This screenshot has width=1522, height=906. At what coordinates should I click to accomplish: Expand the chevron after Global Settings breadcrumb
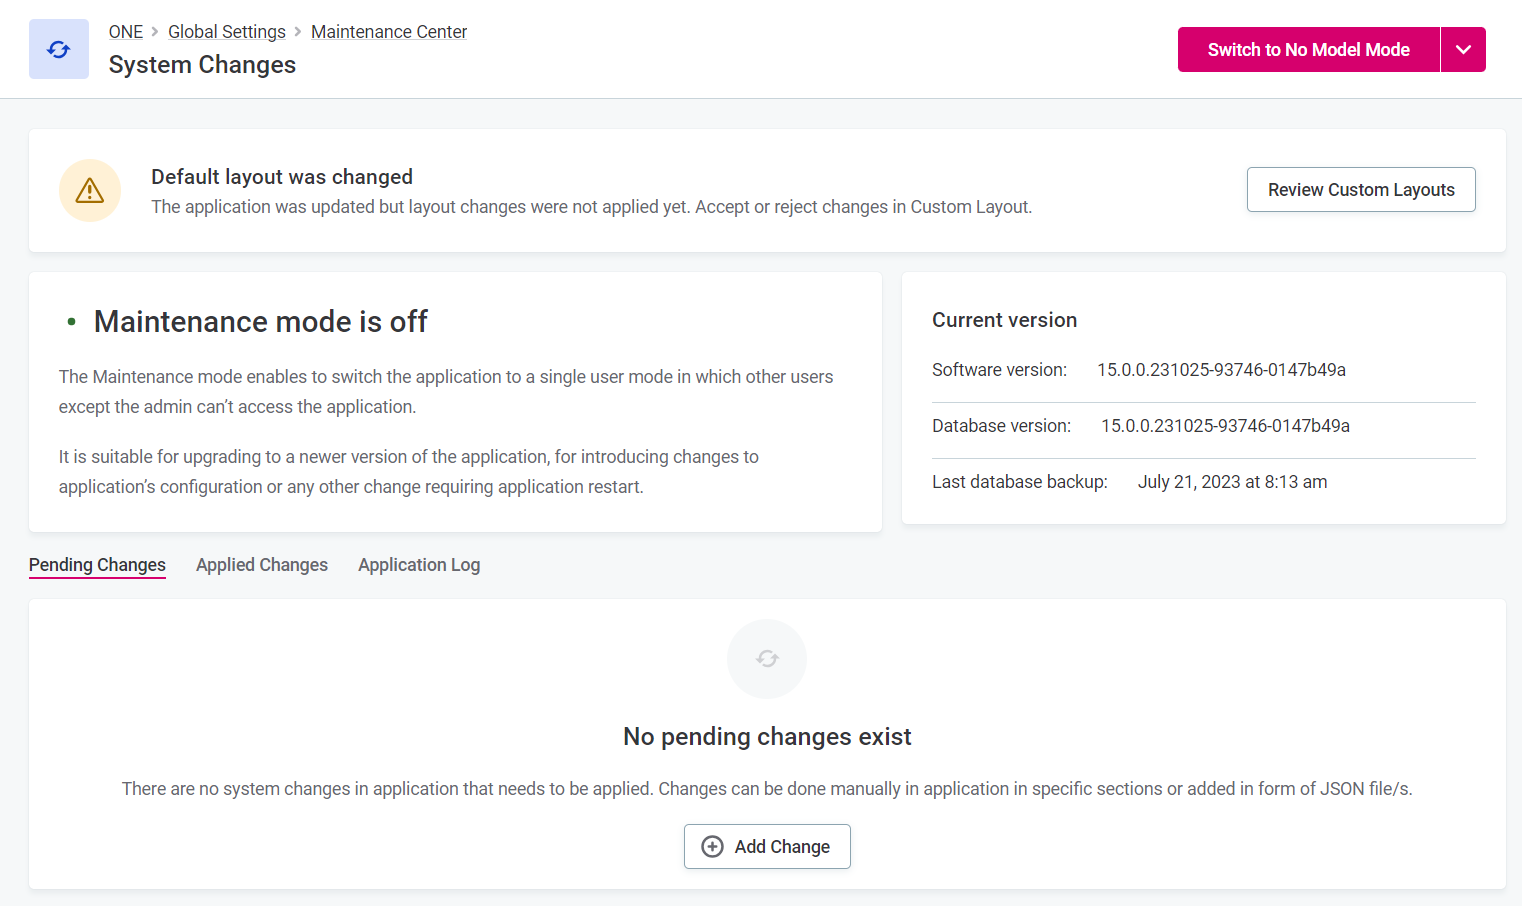pos(298,31)
